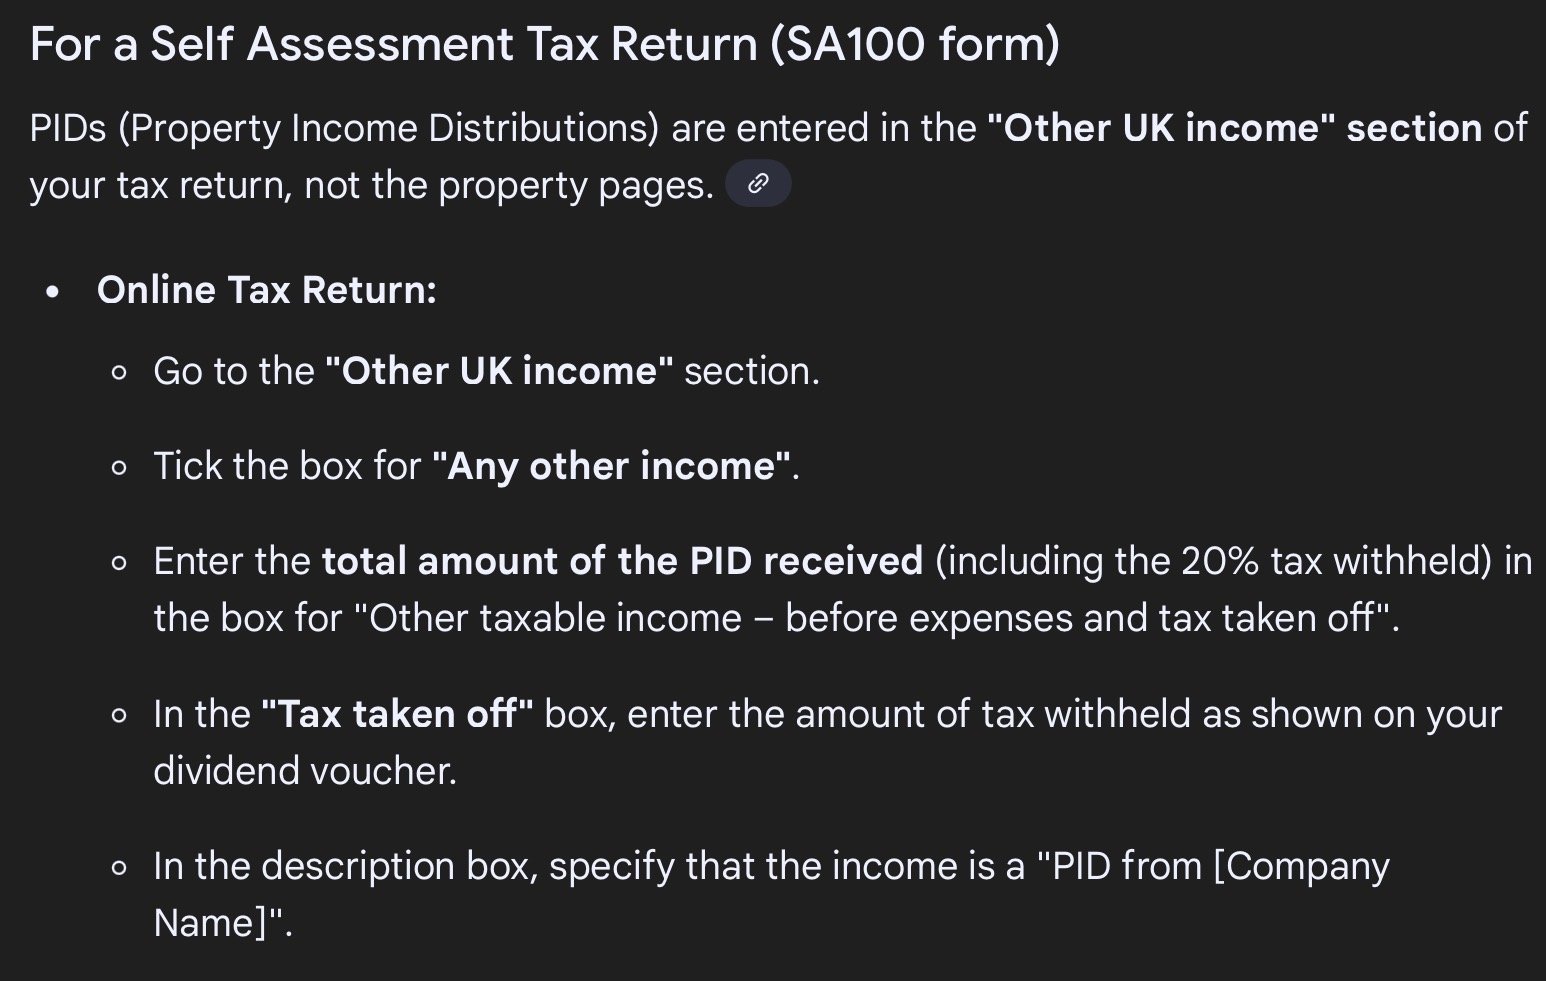The width and height of the screenshot is (1546, 981).
Task: Click the bold "Other UK income" section text in the intro
Action: click(1234, 128)
